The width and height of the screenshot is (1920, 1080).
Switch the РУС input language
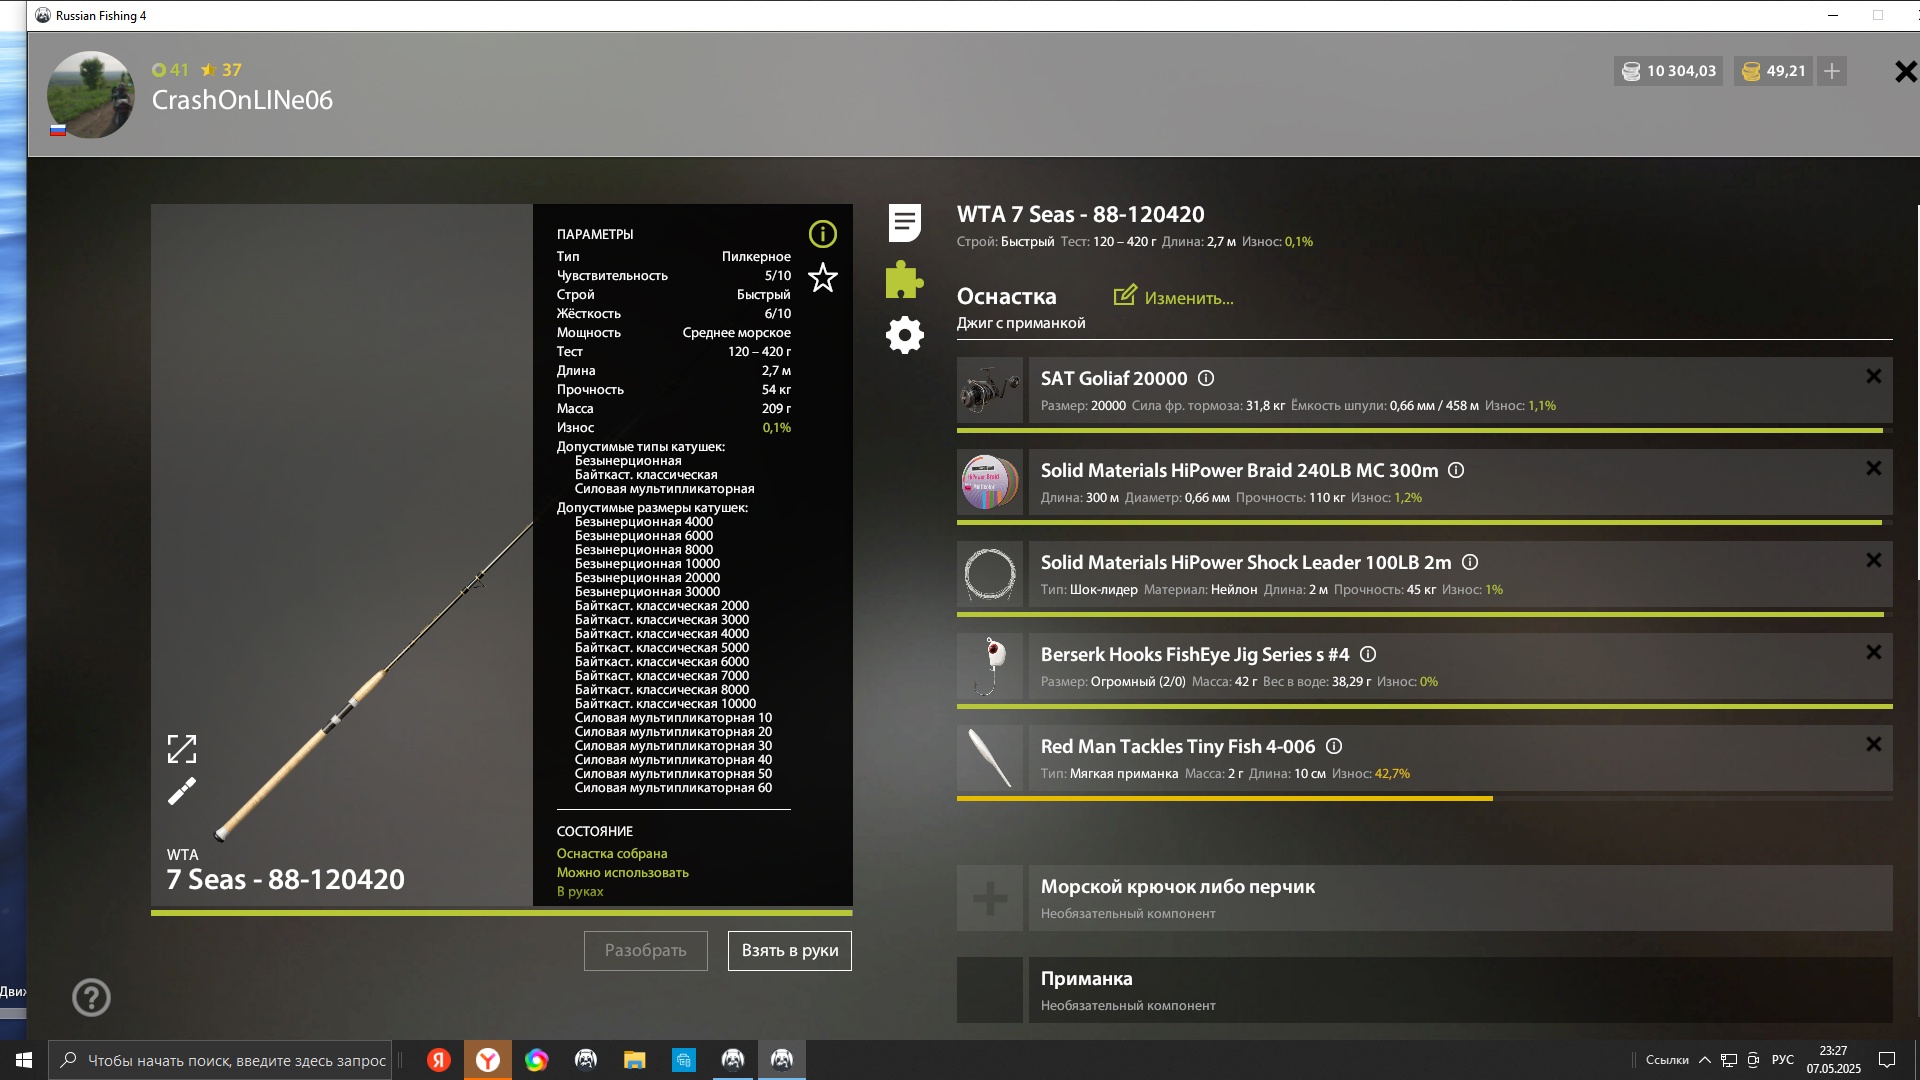click(x=1783, y=1060)
